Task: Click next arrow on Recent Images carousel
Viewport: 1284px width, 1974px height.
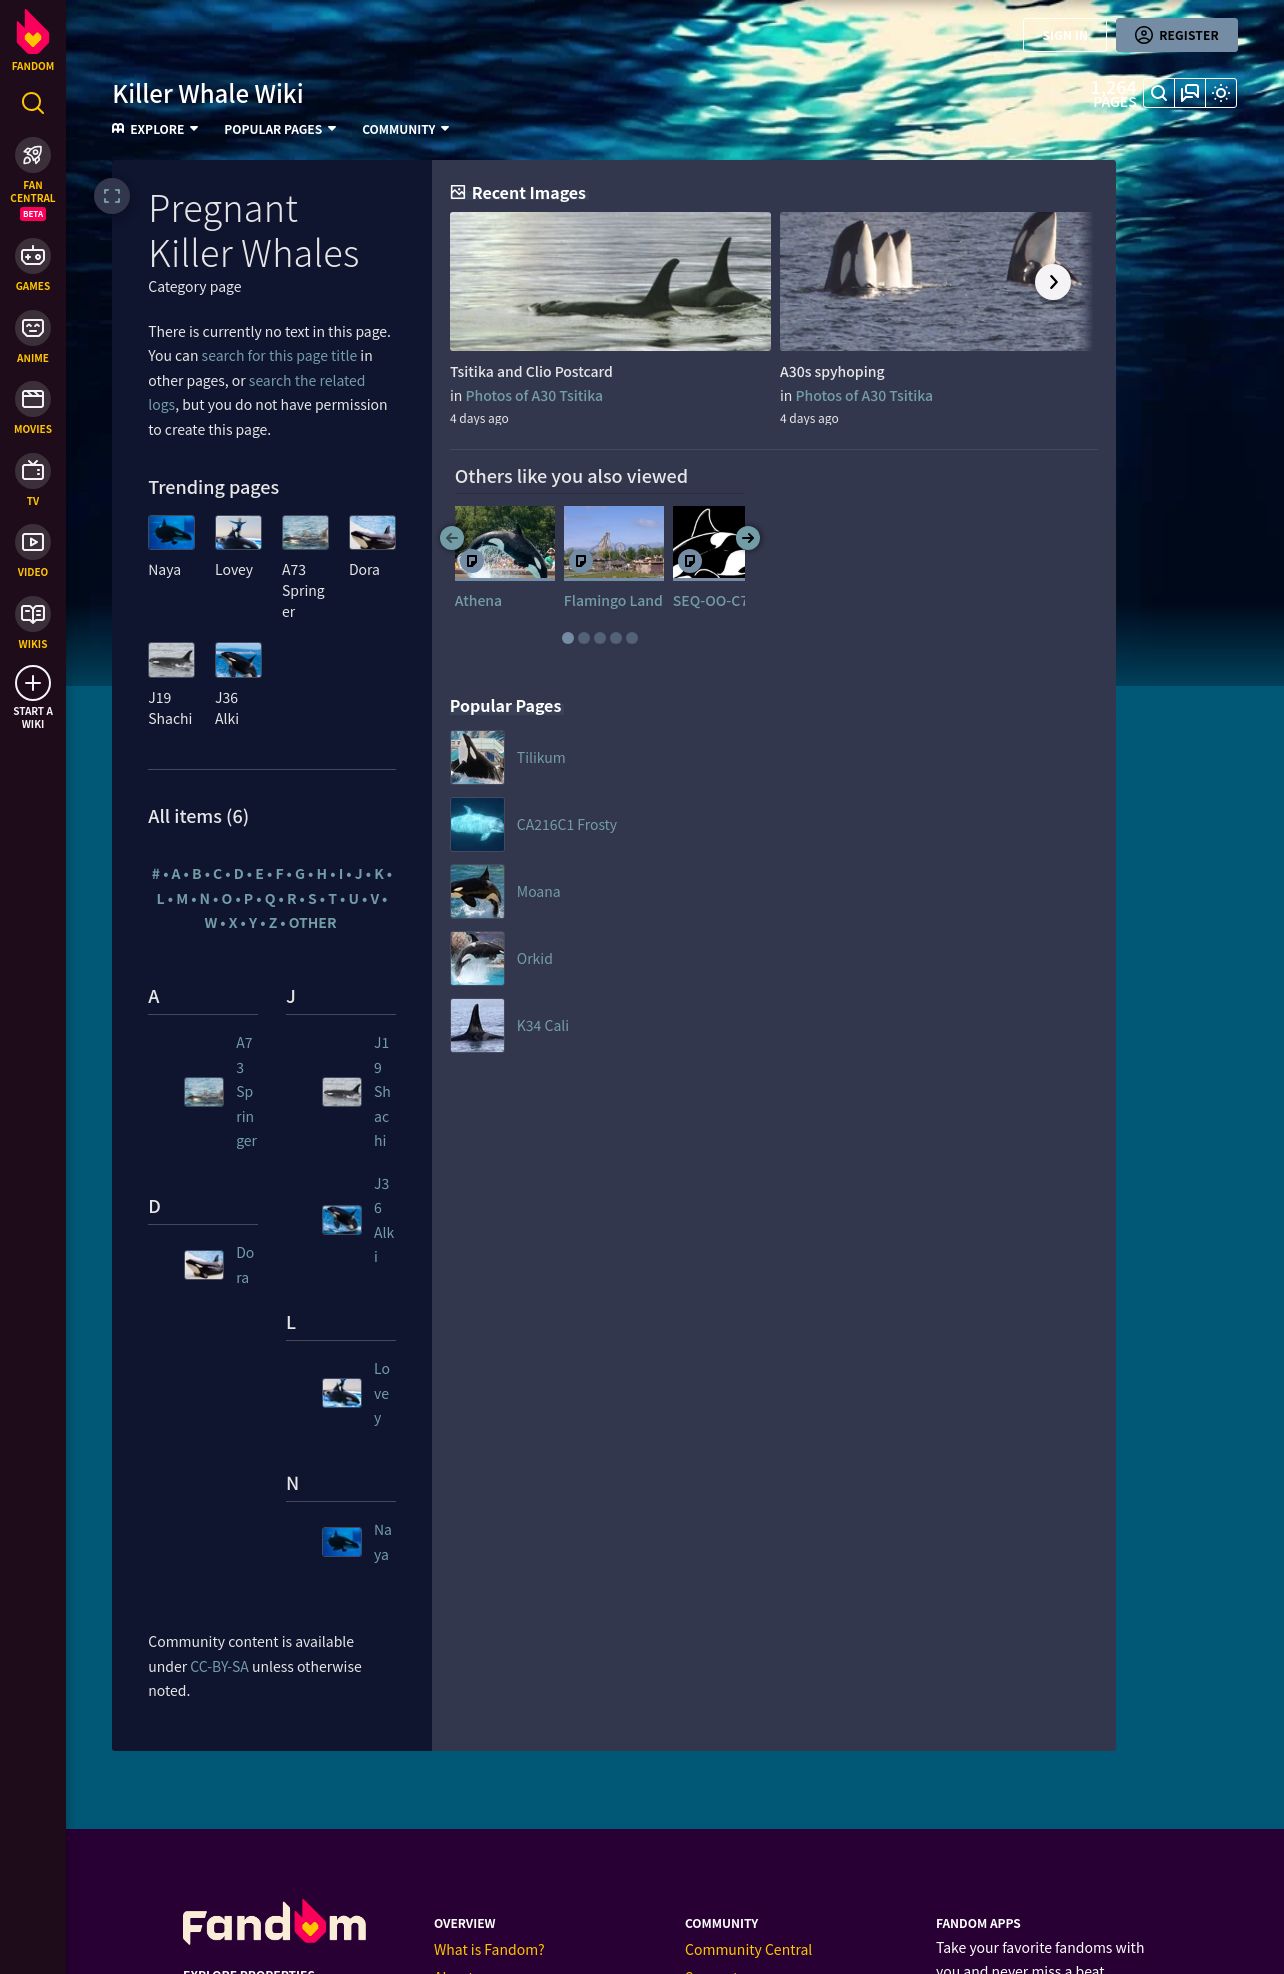Action: coord(1053,282)
